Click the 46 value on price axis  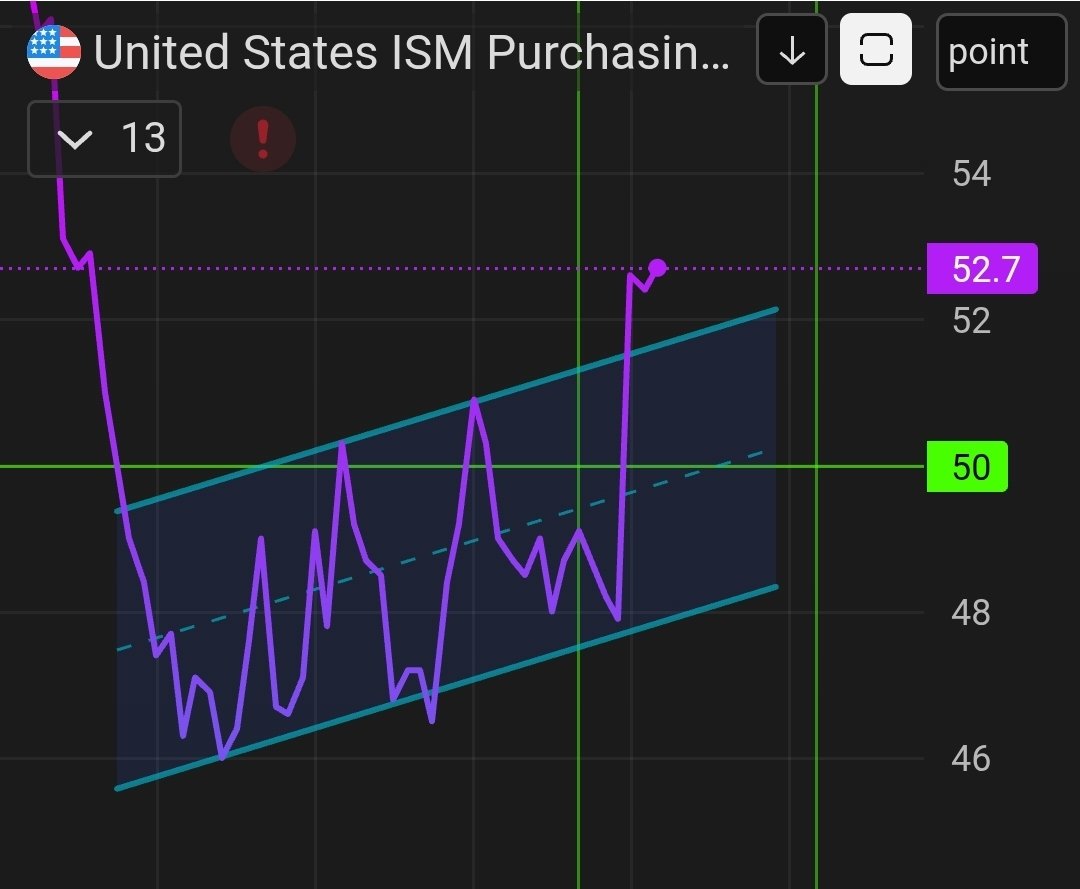point(971,759)
